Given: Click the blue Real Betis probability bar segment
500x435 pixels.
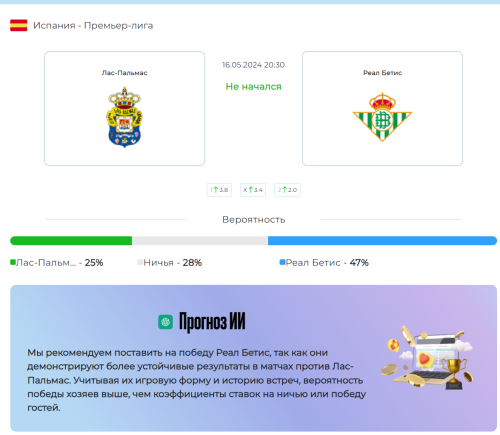Looking at the screenshot, I should [382, 241].
